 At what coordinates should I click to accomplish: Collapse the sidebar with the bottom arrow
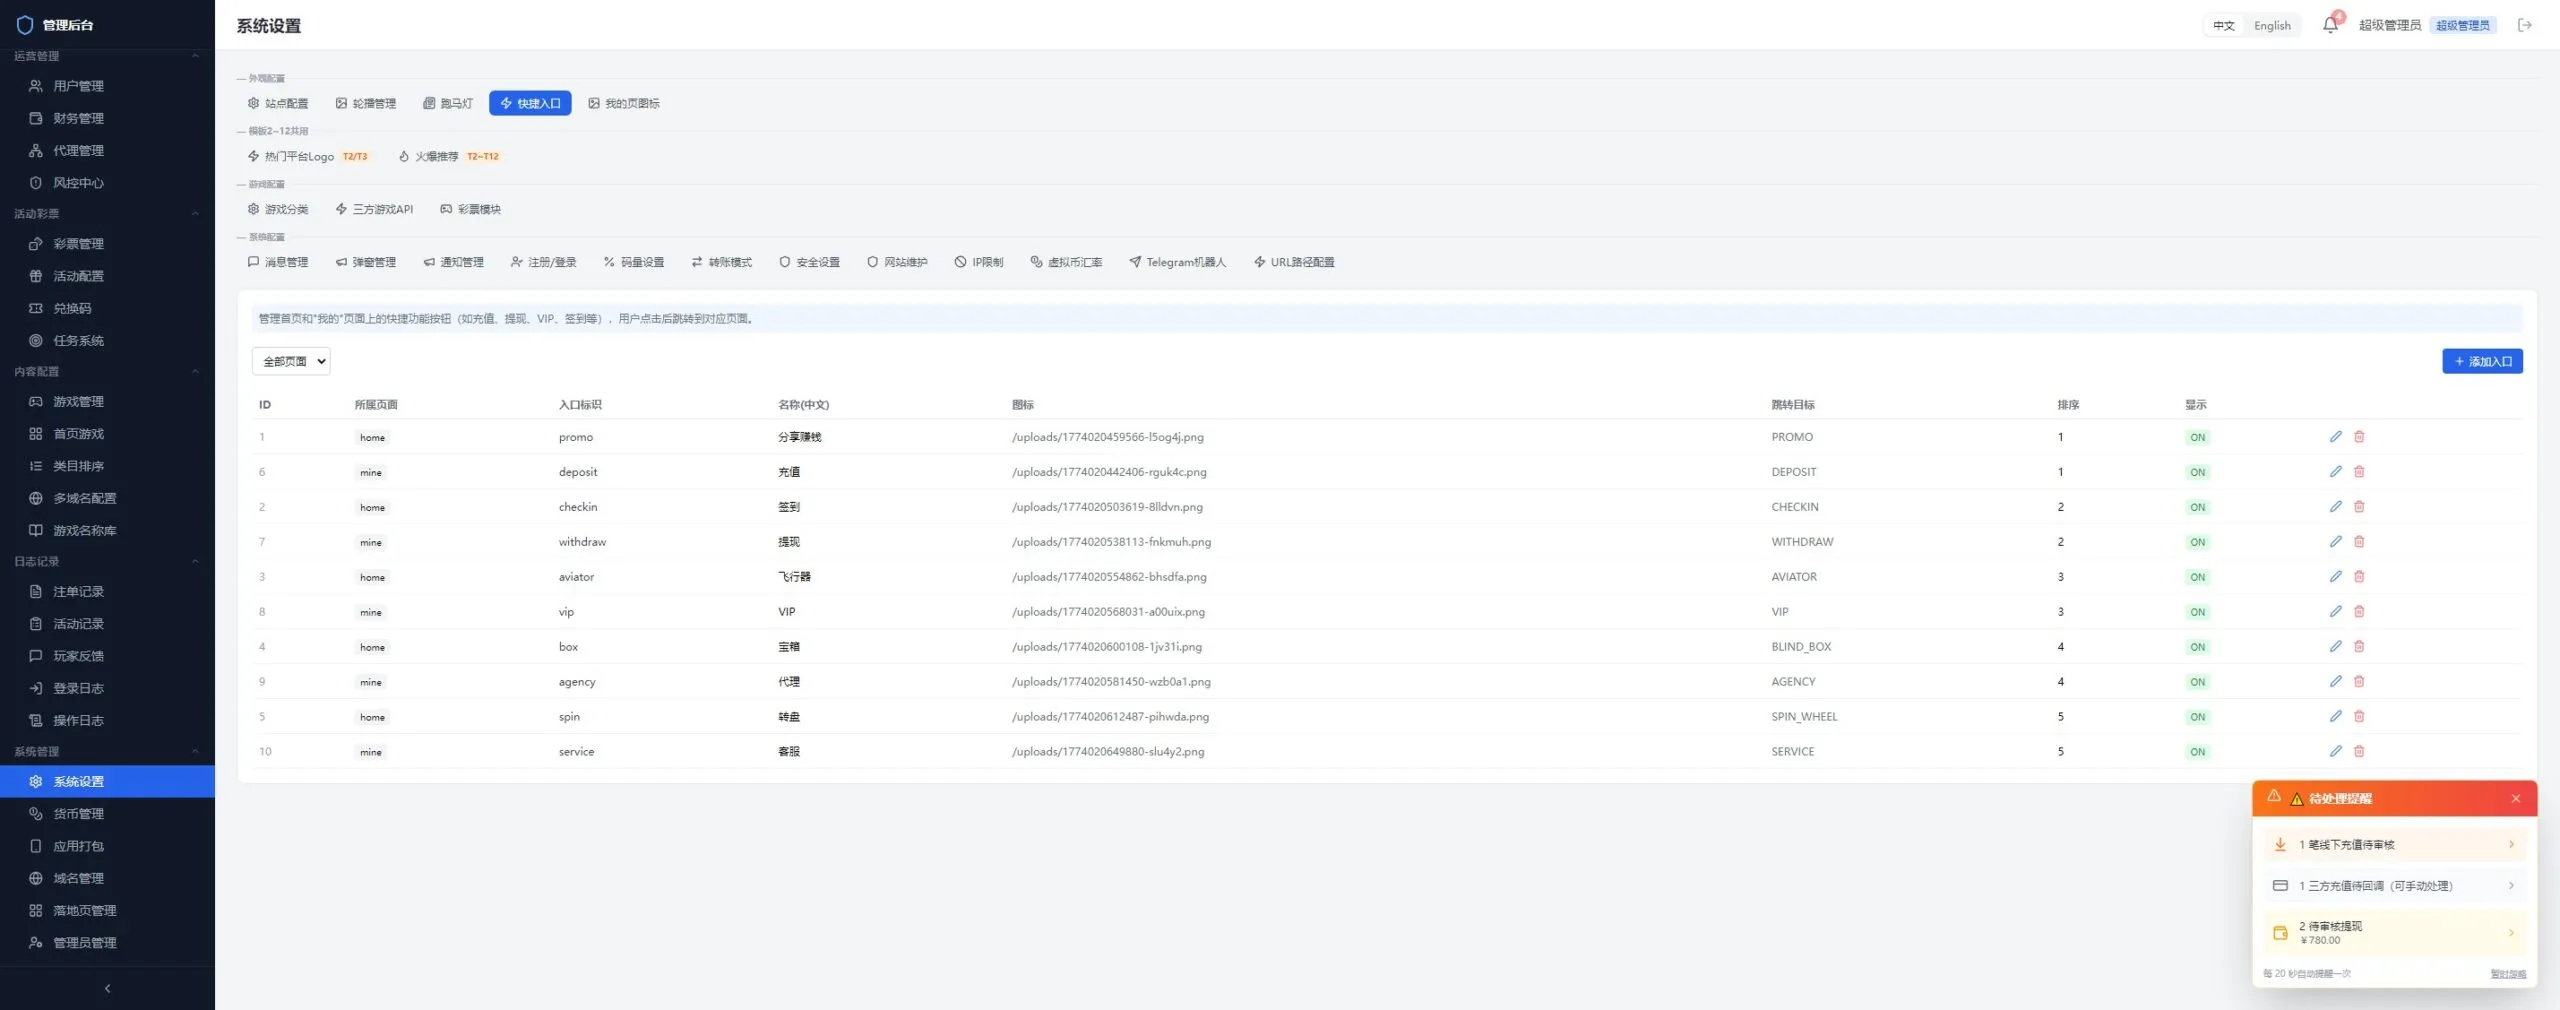click(x=107, y=989)
